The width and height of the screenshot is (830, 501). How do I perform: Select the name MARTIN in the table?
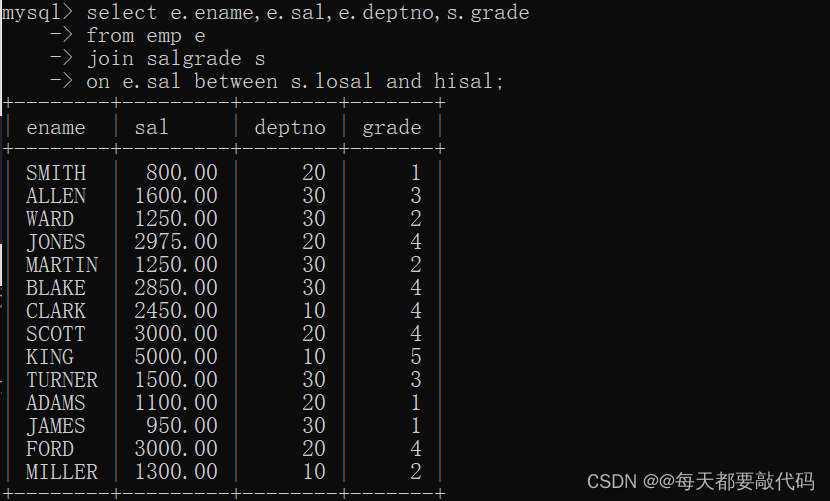pos(62,265)
